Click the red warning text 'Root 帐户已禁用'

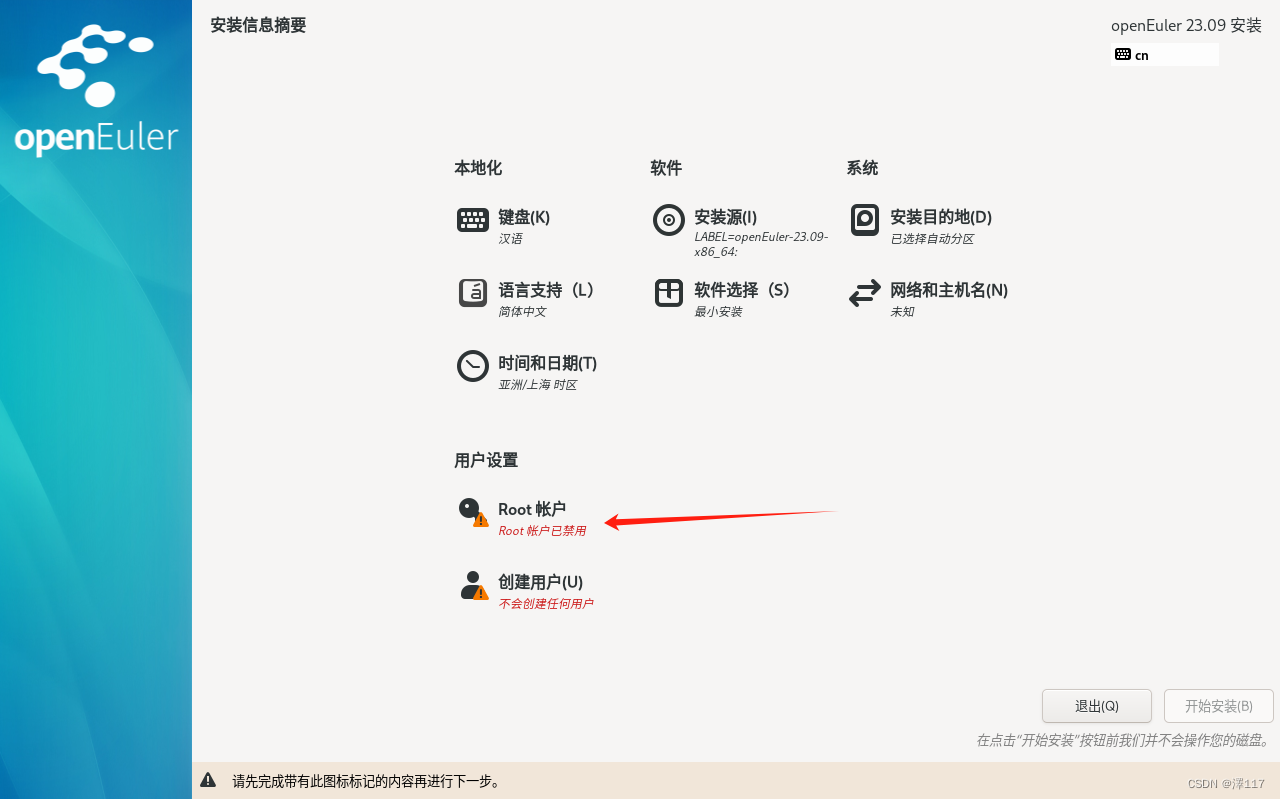pos(542,531)
